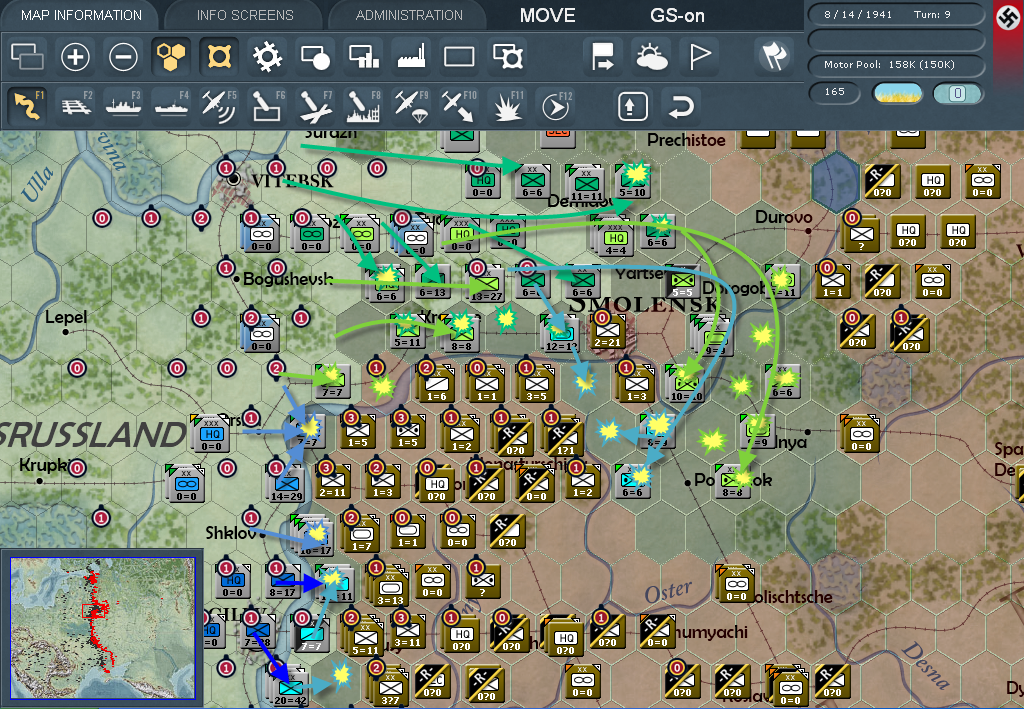Click the light-blue 0 indicator pill
This screenshot has width=1024, height=709.
[957, 93]
